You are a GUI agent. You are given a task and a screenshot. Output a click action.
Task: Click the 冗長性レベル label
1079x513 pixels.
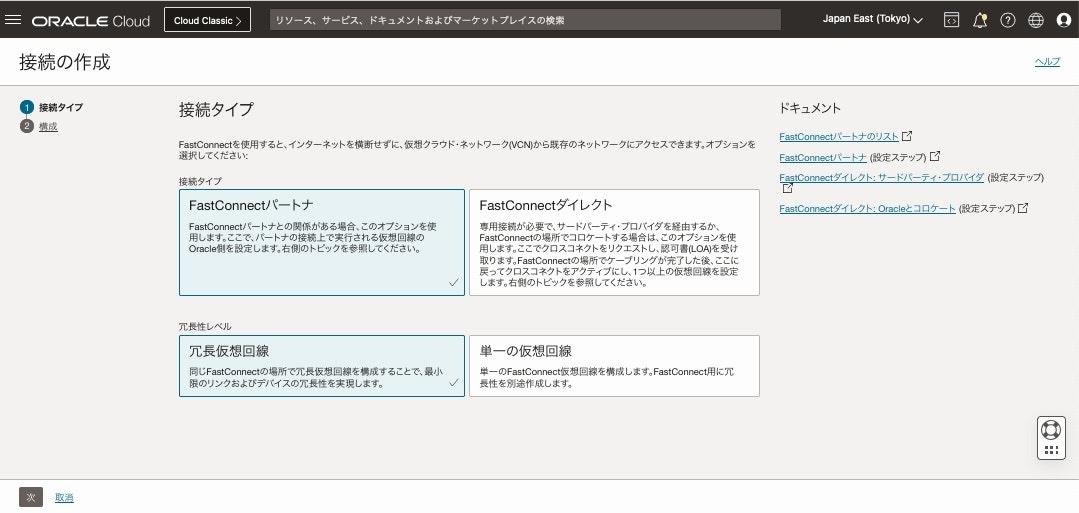pyautogui.click(x=205, y=326)
